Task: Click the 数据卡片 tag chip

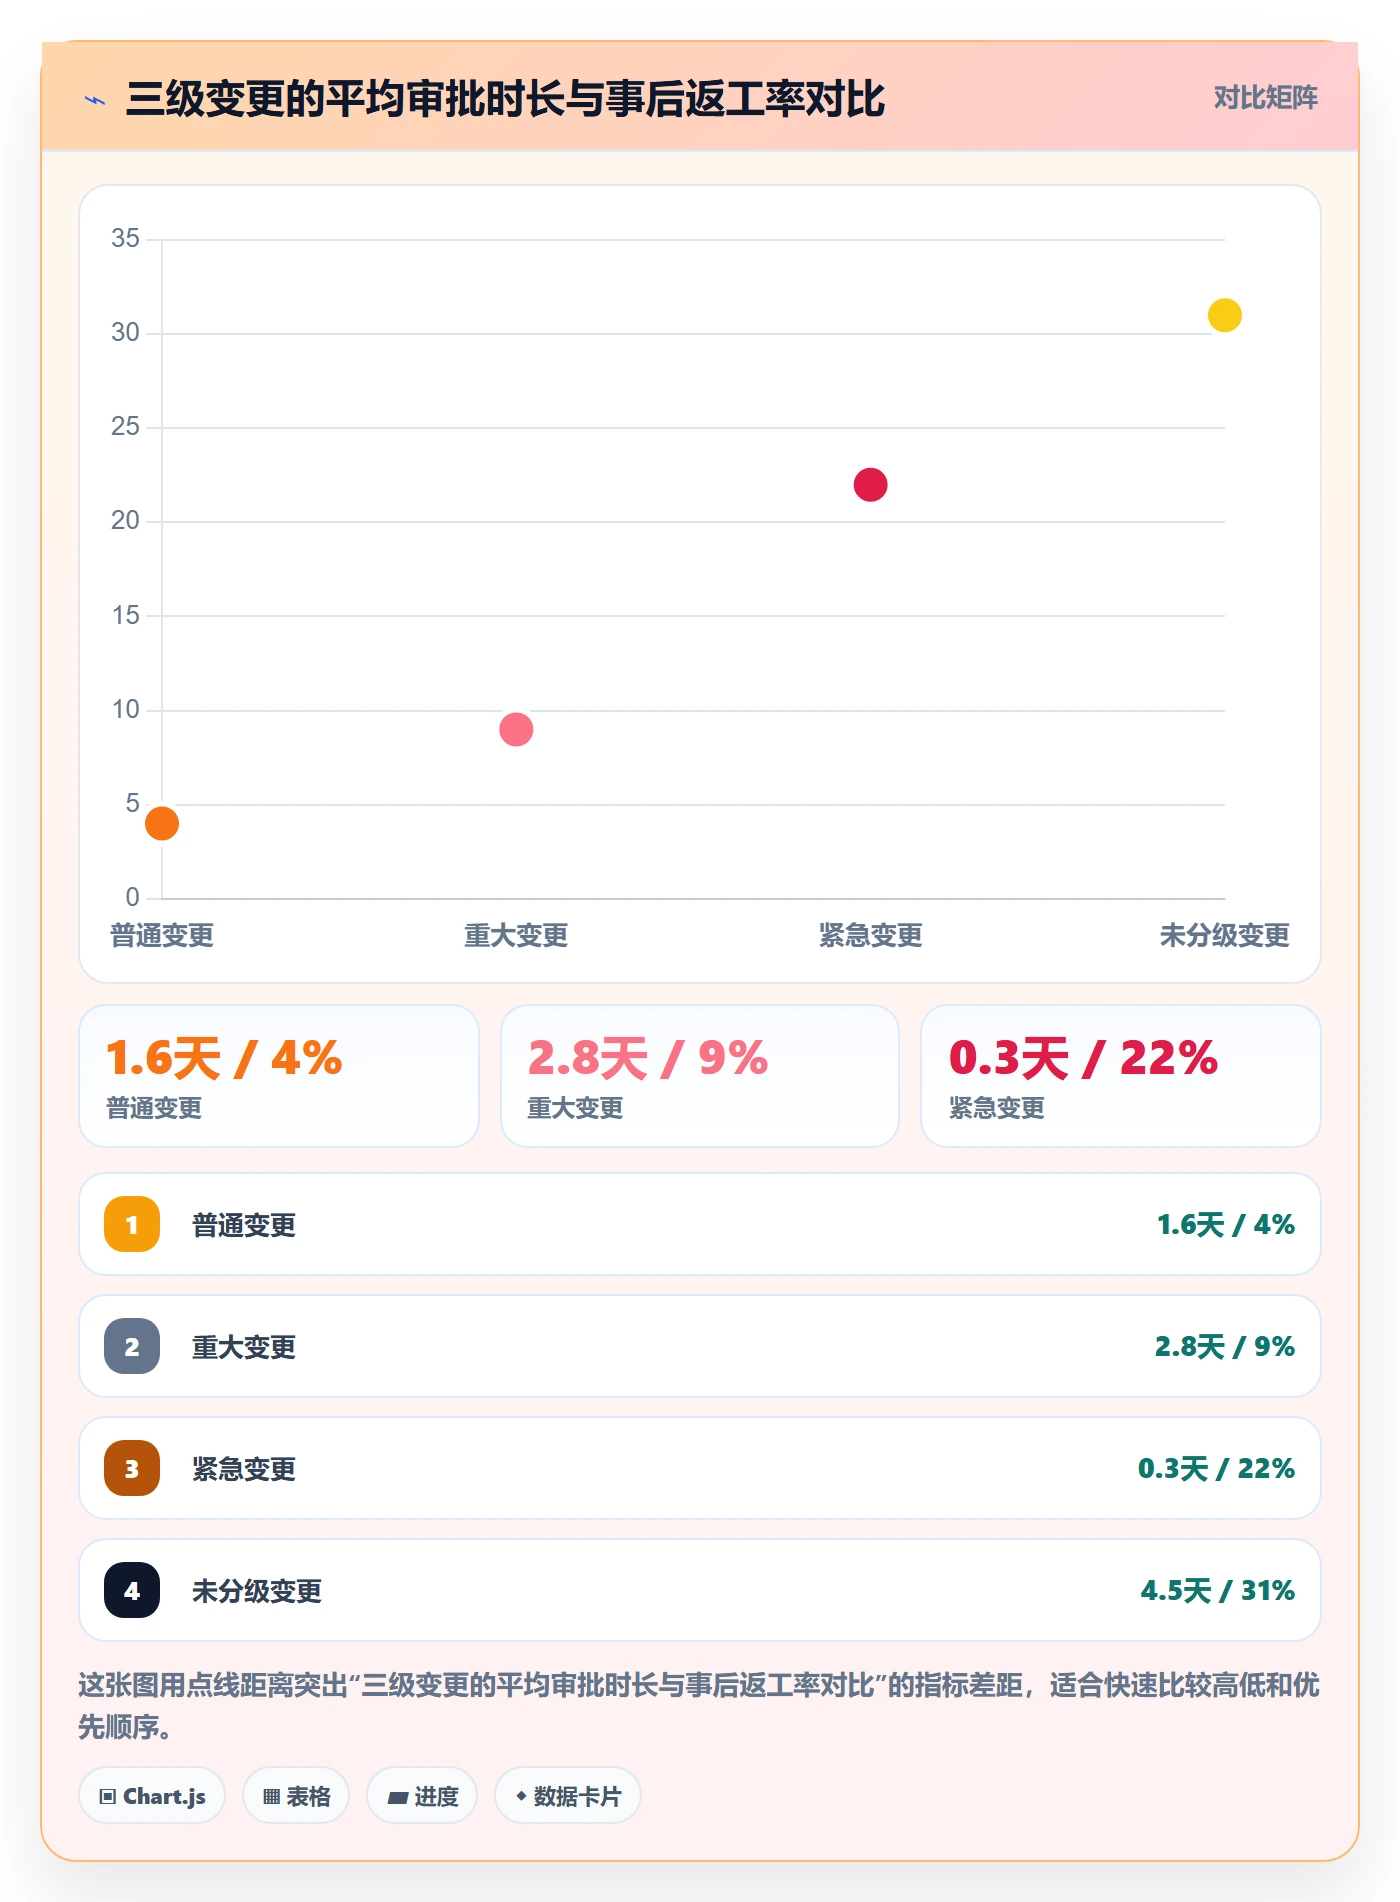Action: pyautogui.click(x=568, y=1796)
